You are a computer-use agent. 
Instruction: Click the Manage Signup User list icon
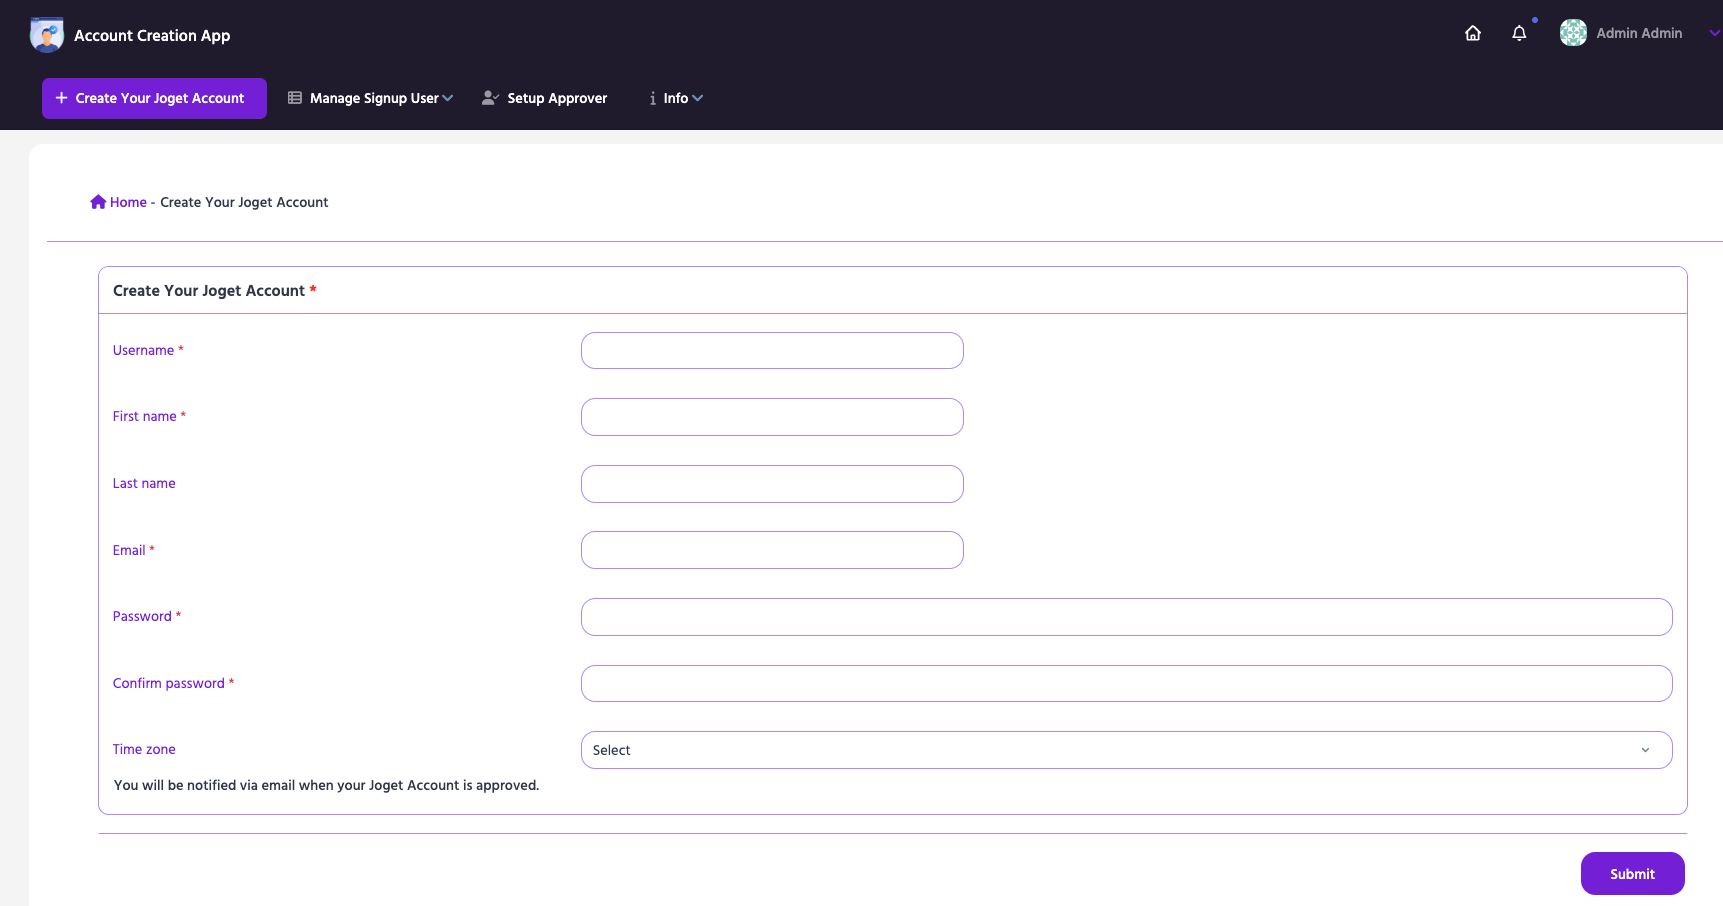295,98
